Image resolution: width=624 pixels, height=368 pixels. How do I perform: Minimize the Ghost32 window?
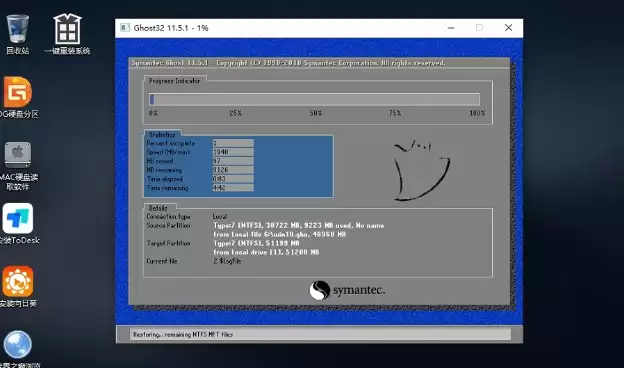pos(451,28)
